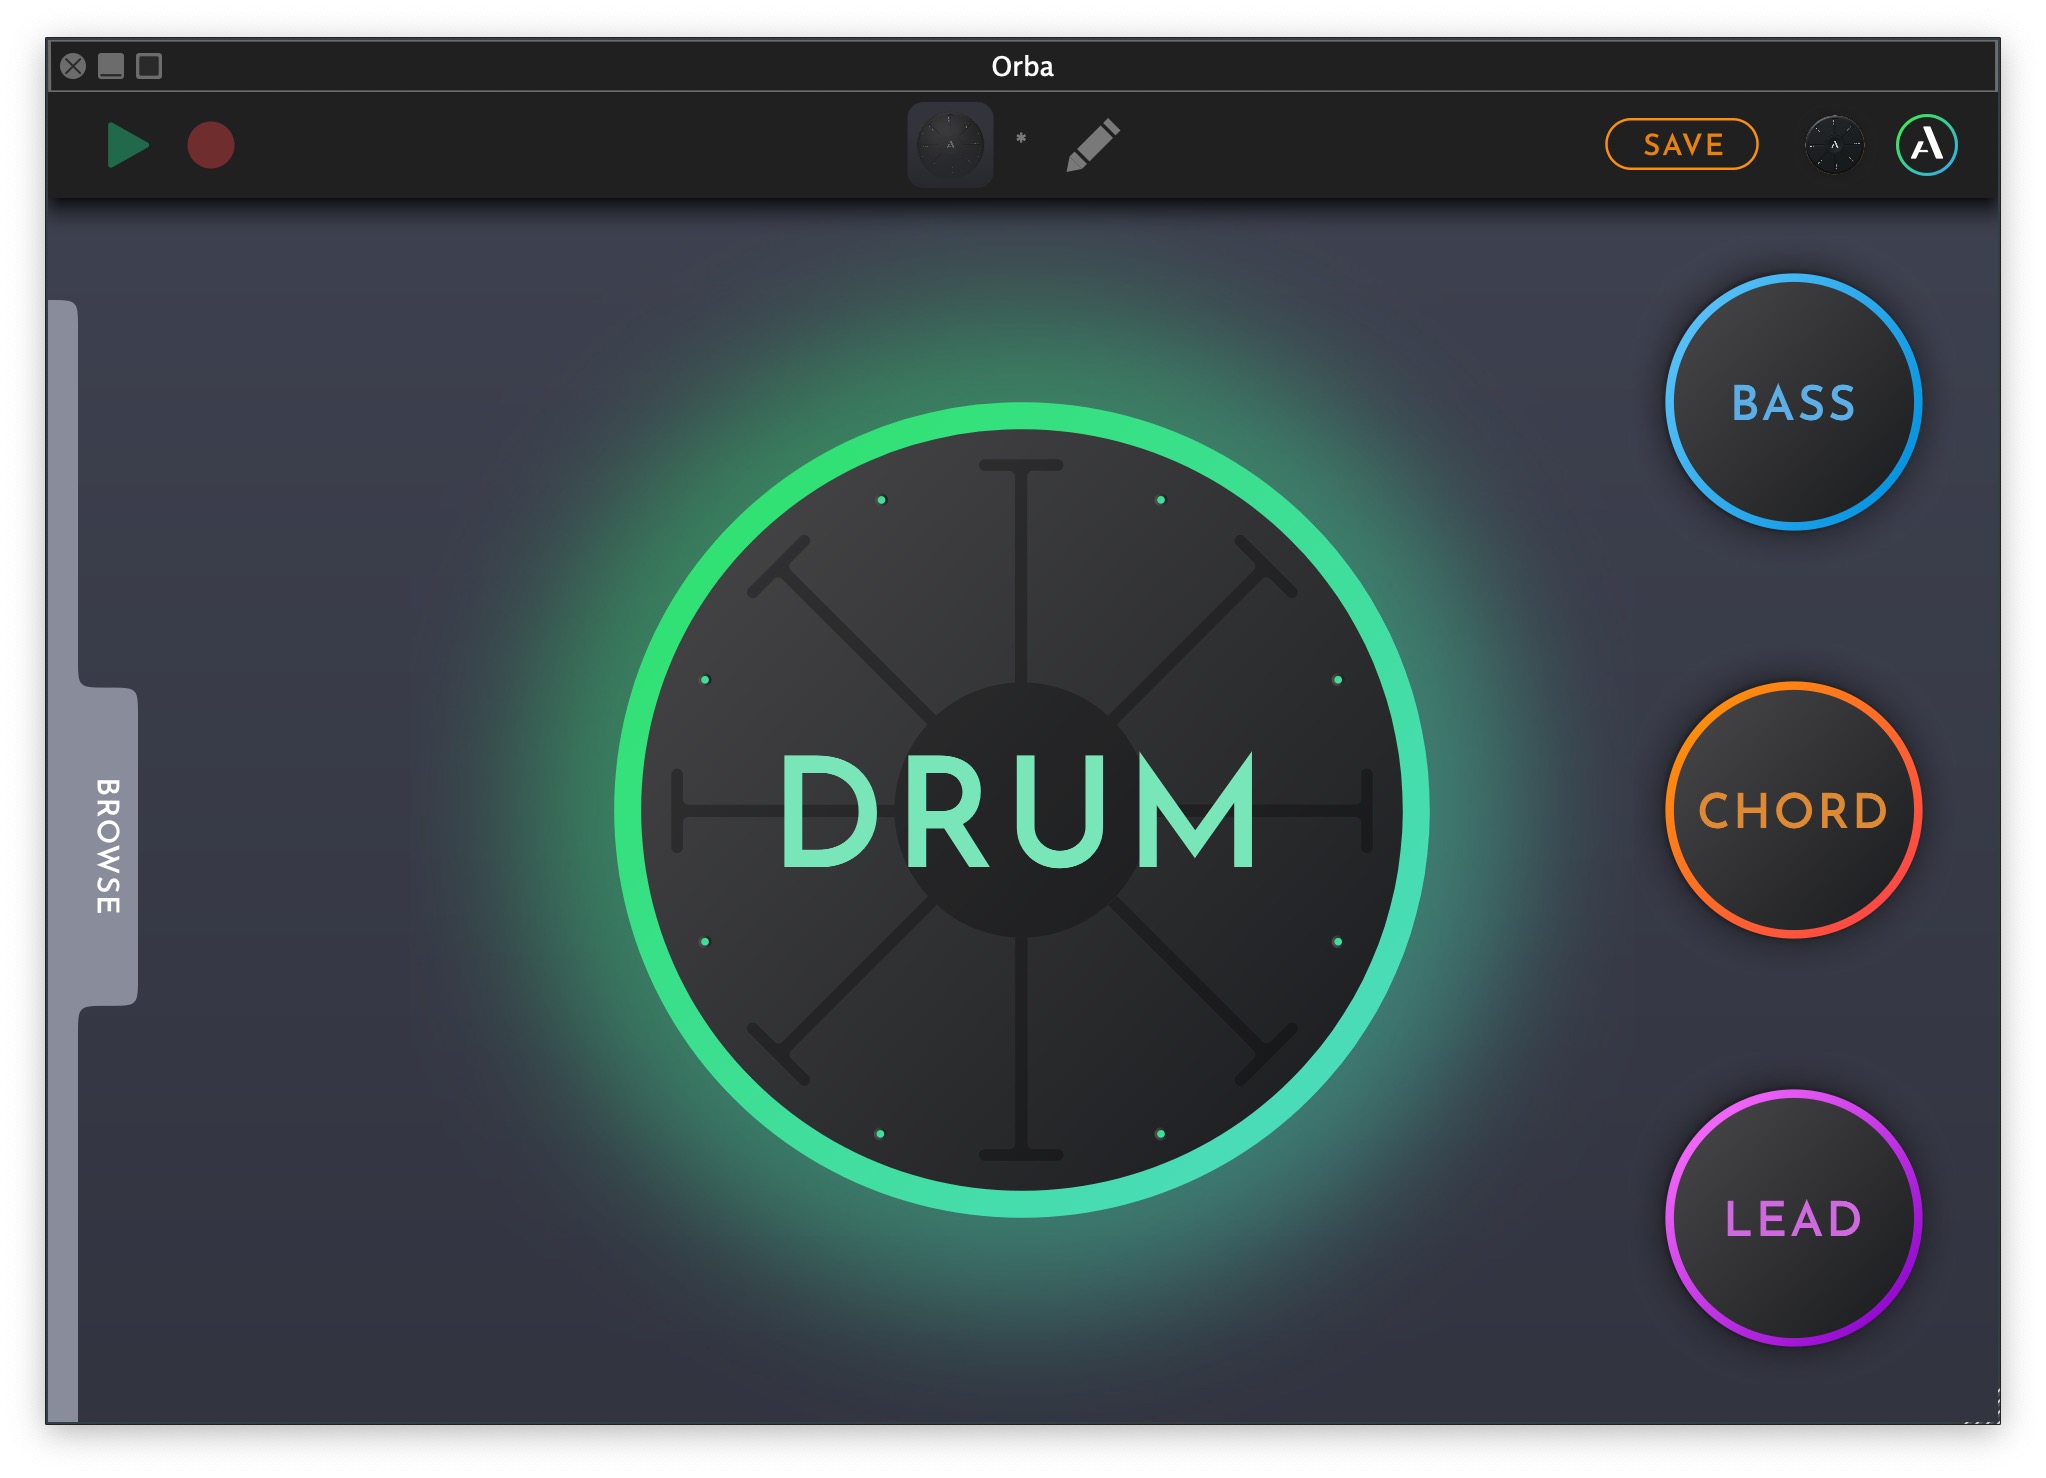The image size is (2046, 1478).
Task: Open the BROWSE side tab
Action: pyautogui.click(x=108, y=845)
